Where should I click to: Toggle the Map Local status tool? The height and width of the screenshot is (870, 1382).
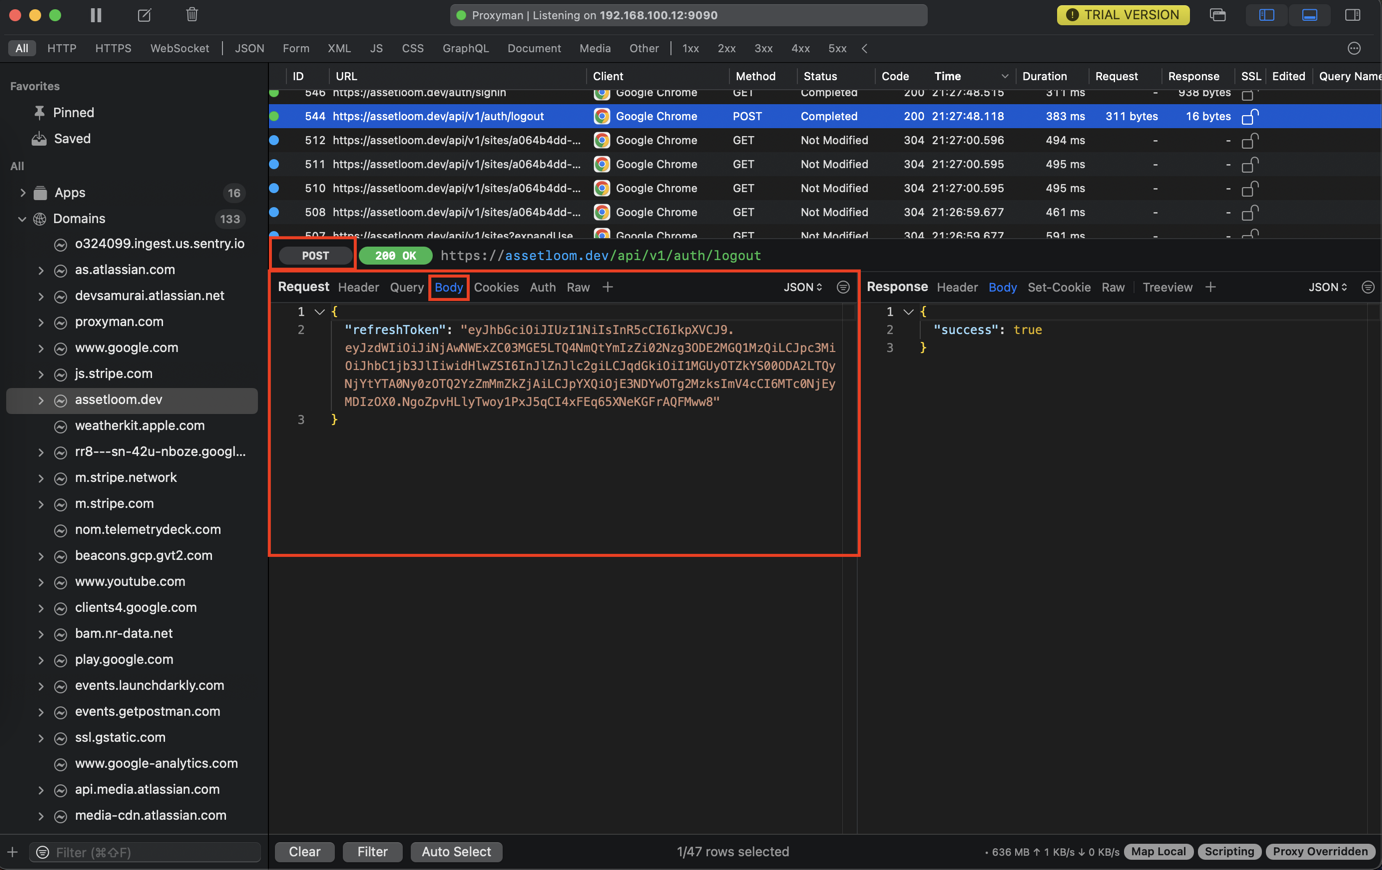tap(1158, 852)
